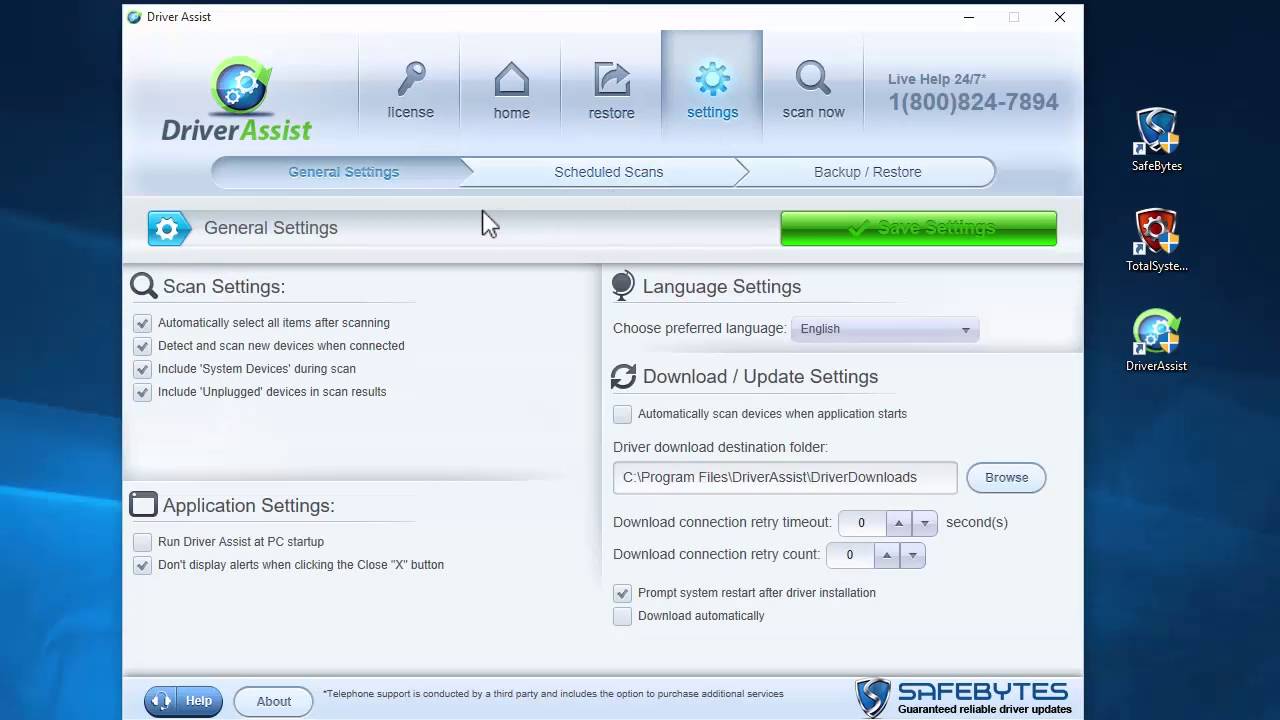
Task: Click Scan Settings magnifier icon
Action: pos(144,287)
